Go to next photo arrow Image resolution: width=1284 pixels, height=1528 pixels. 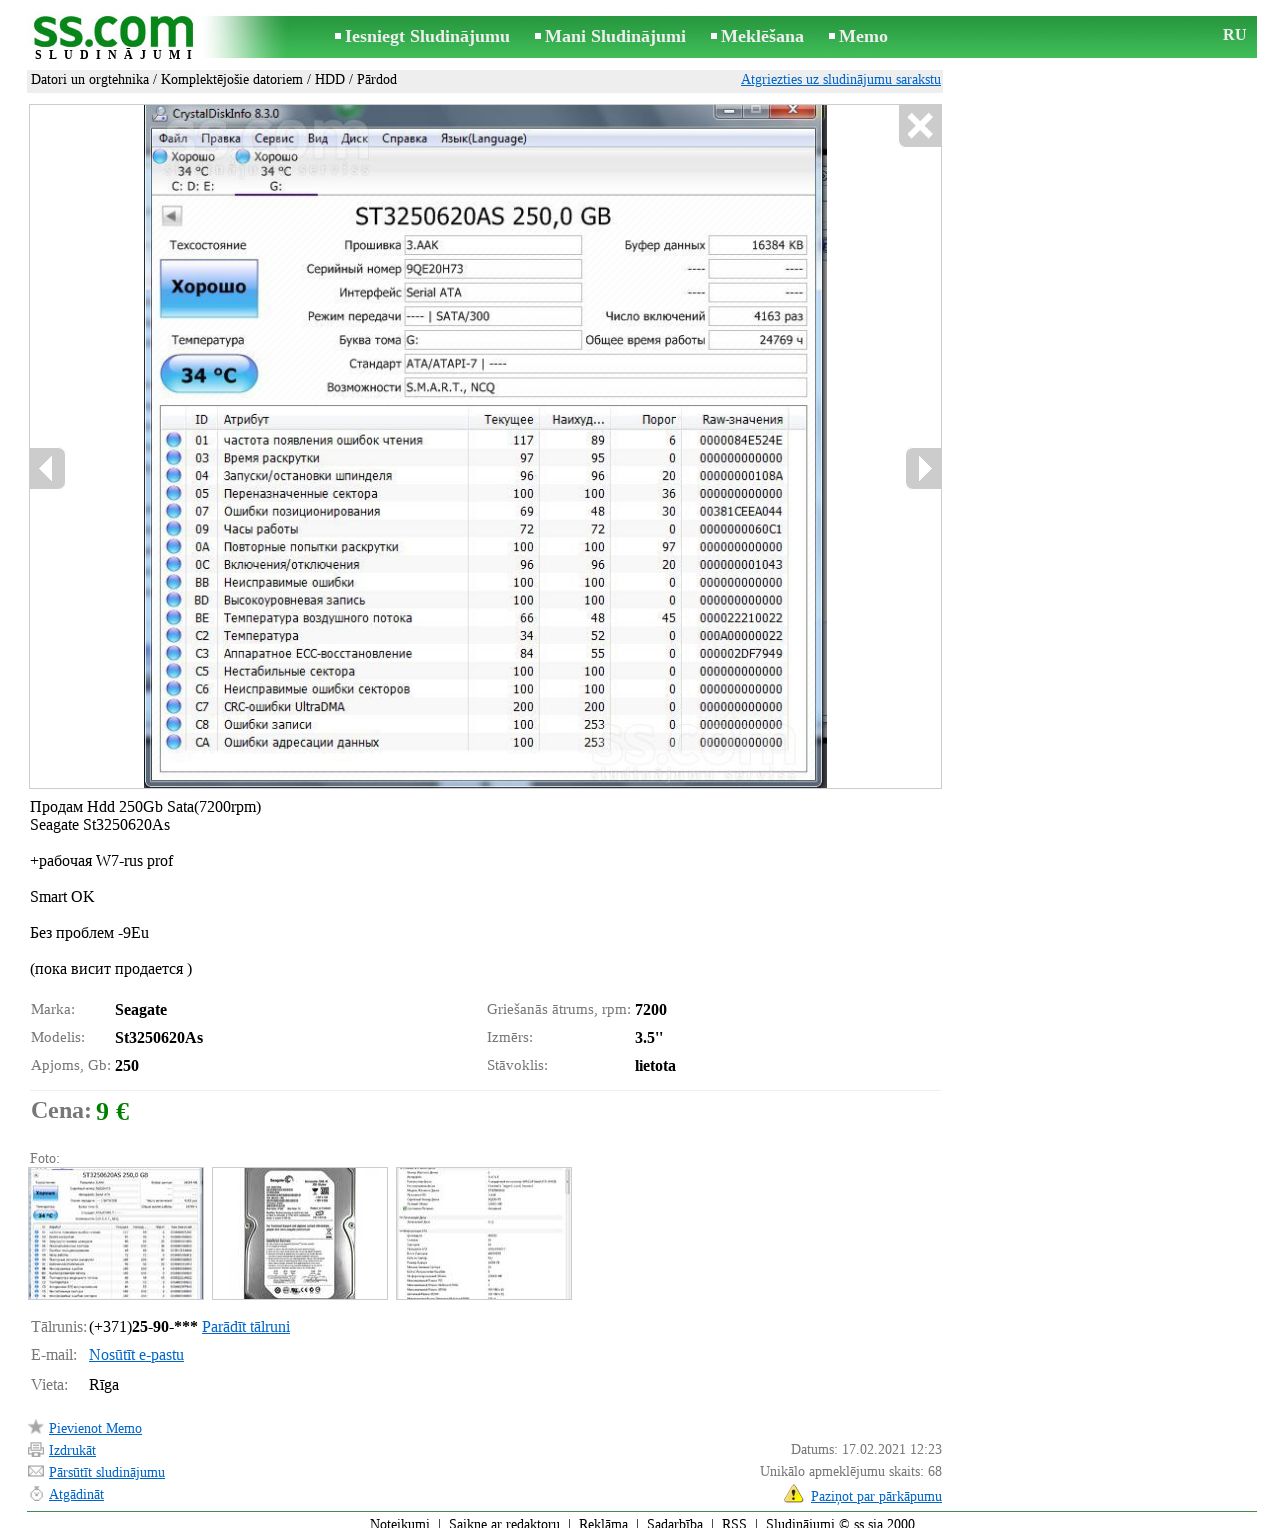click(x=924, y=468)
